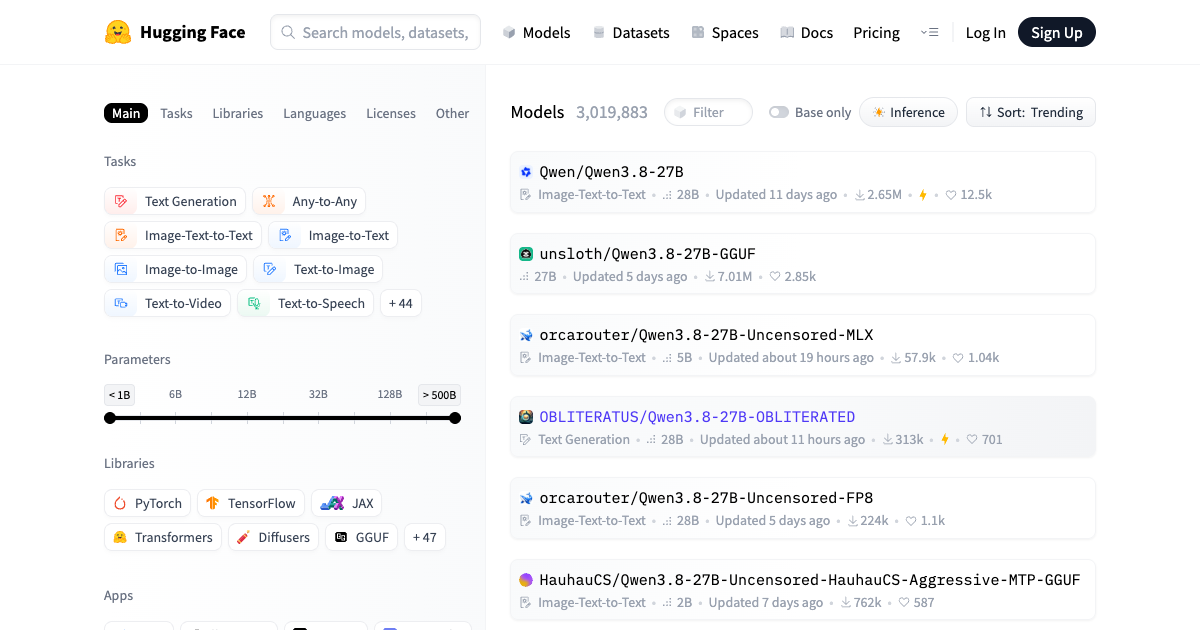This screenshot has height=630, width=1200.
Task: Click the Text Generation task icon
Action: click(x=121, y=201)
